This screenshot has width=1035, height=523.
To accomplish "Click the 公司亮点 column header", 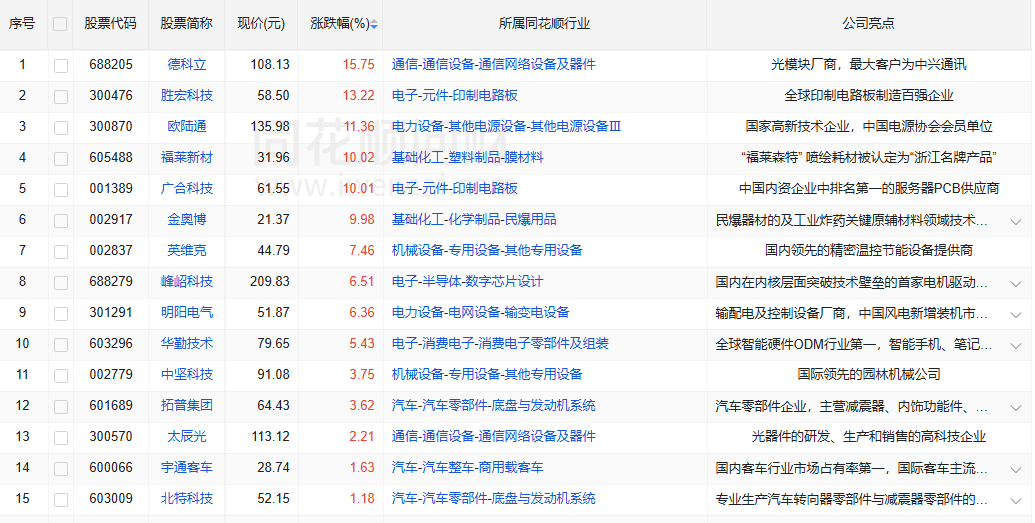I will (x=869, y=23).
